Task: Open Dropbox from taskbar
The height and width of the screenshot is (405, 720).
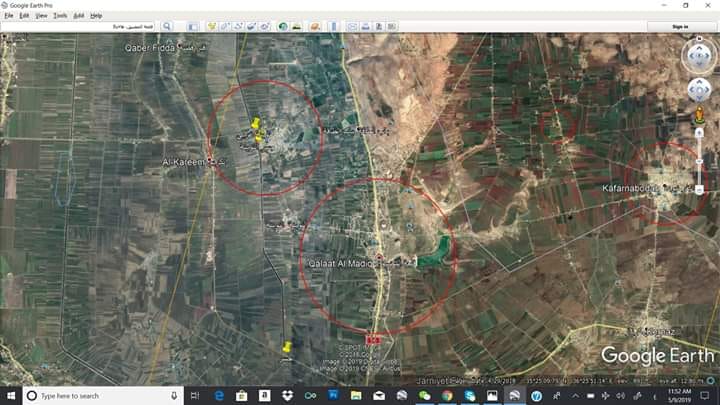Action: click(x=287, y=396)
